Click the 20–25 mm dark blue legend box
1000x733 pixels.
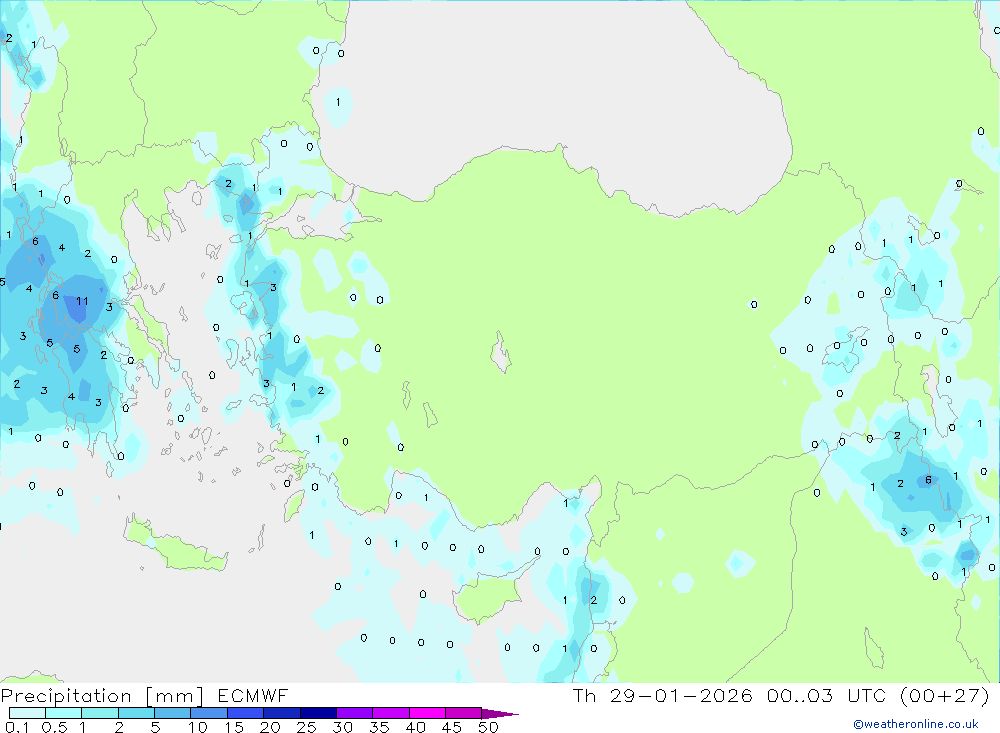tap(281, 713)
